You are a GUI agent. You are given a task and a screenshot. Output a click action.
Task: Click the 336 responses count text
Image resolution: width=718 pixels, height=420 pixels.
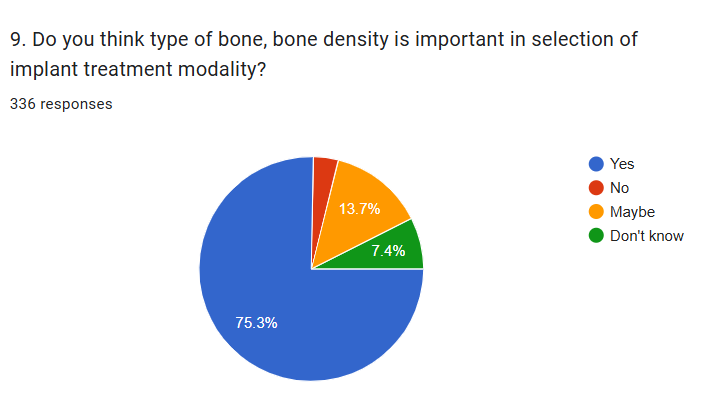60,104
